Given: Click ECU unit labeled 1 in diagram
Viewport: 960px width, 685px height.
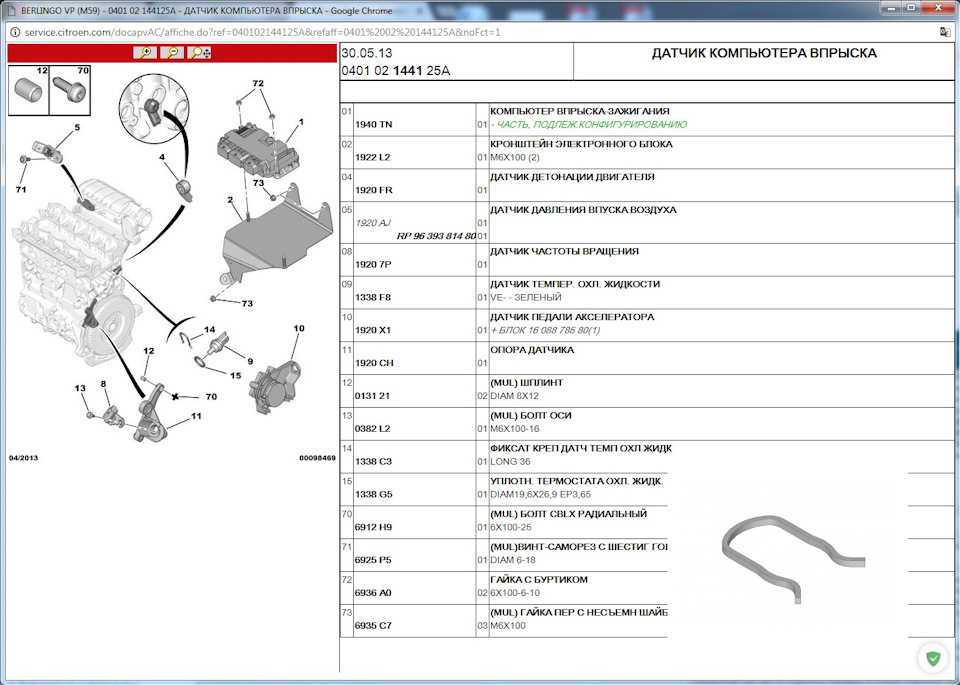Looking at the screenshot, I should coord(258,151).
